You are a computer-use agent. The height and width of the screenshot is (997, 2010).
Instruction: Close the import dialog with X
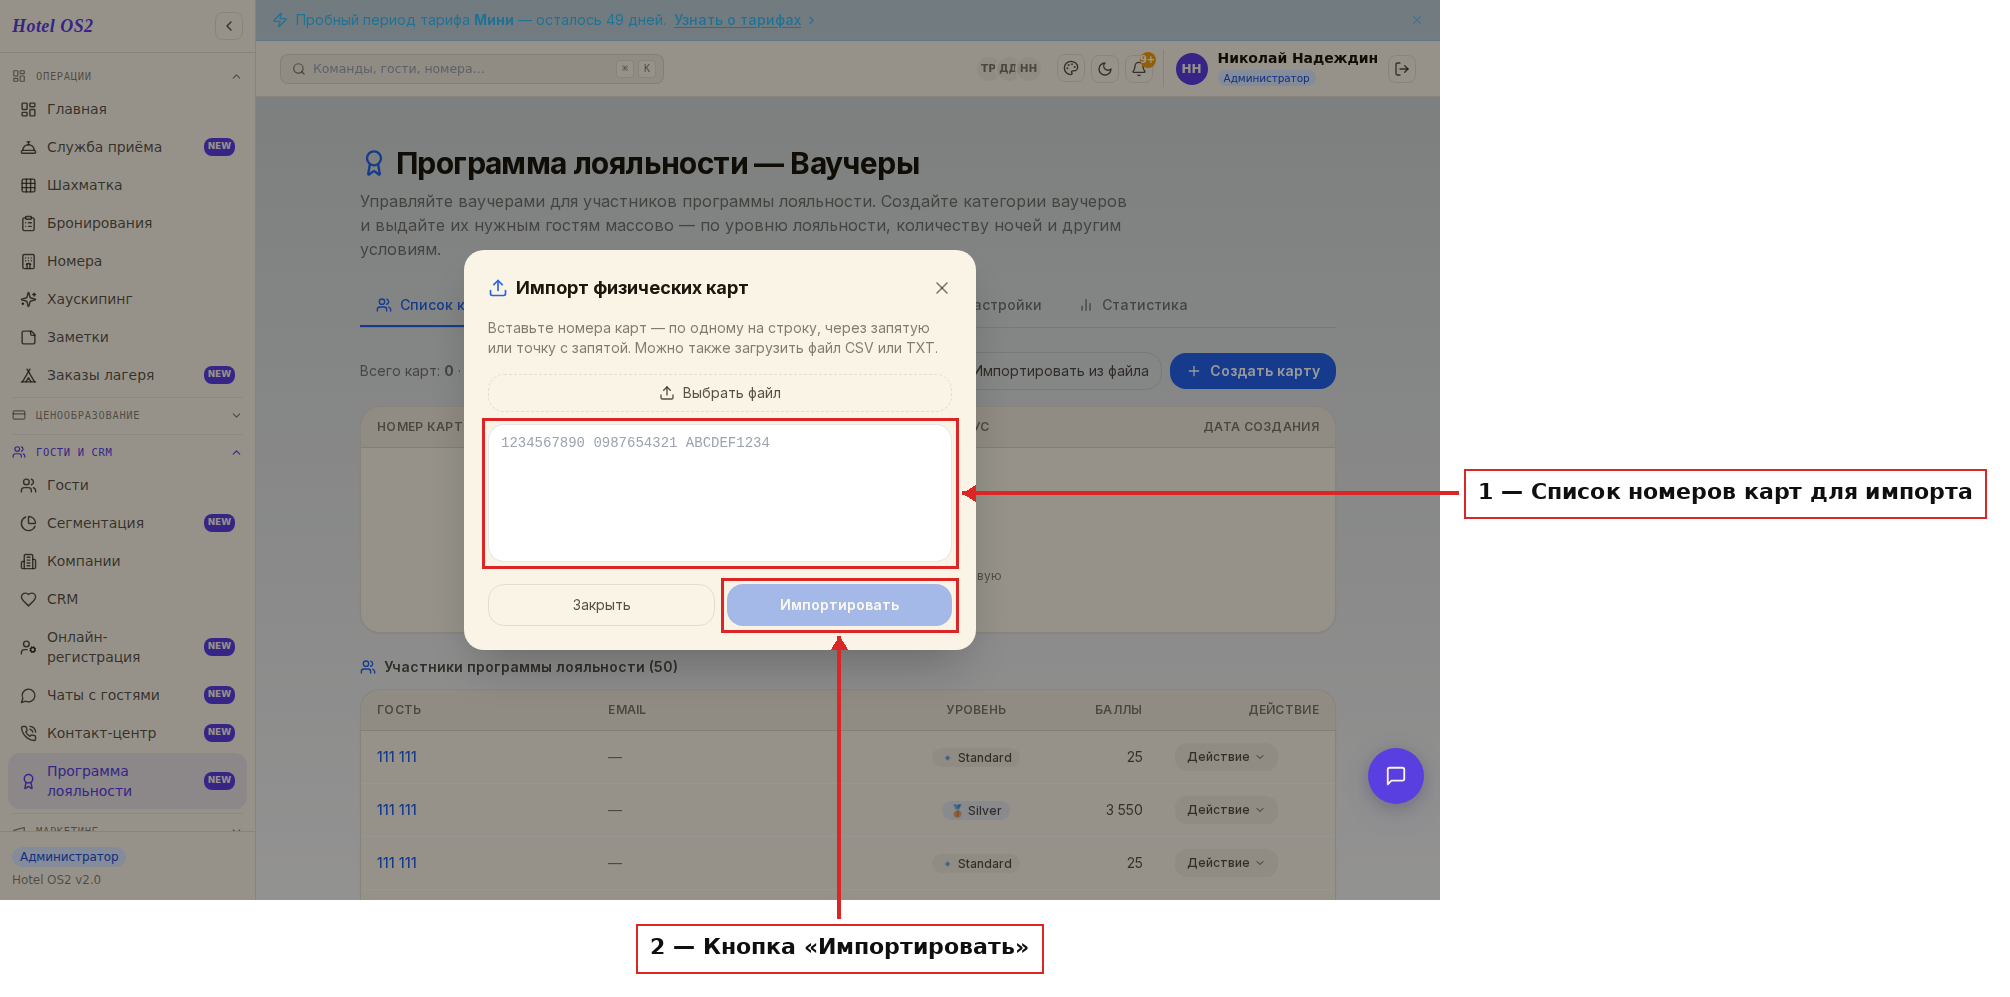click(942, 288)
